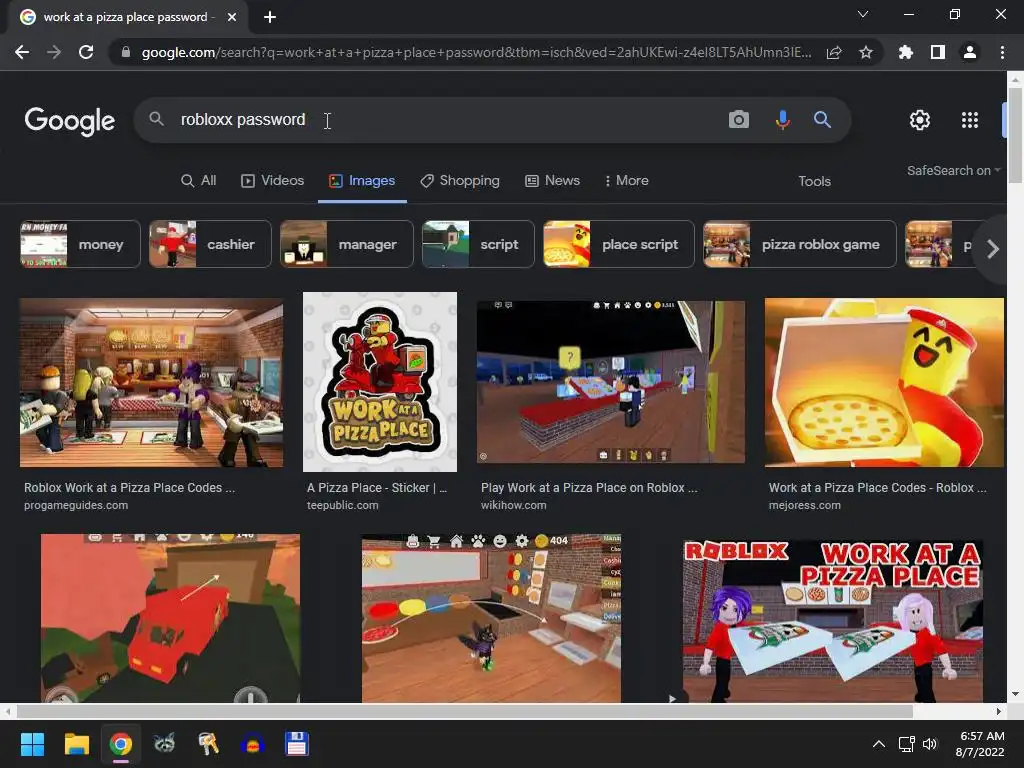Go forward with the browser arrow
Image resolution: width=1024 pixels, height=768 pixels.
pos(54,52)
